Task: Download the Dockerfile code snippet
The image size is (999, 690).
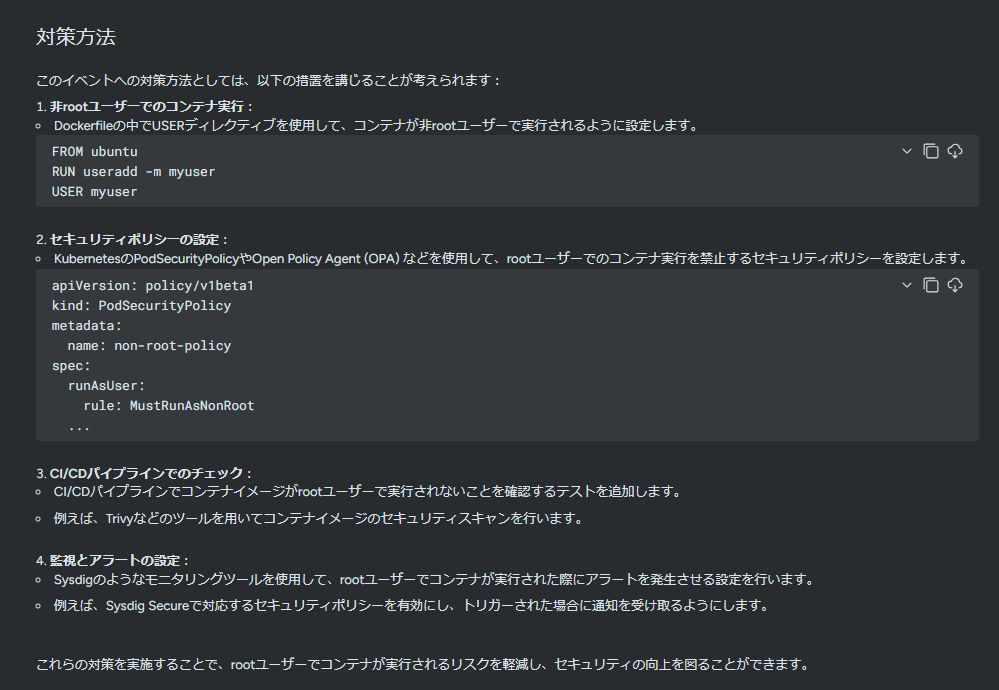Action: click(x=955, y=151)
